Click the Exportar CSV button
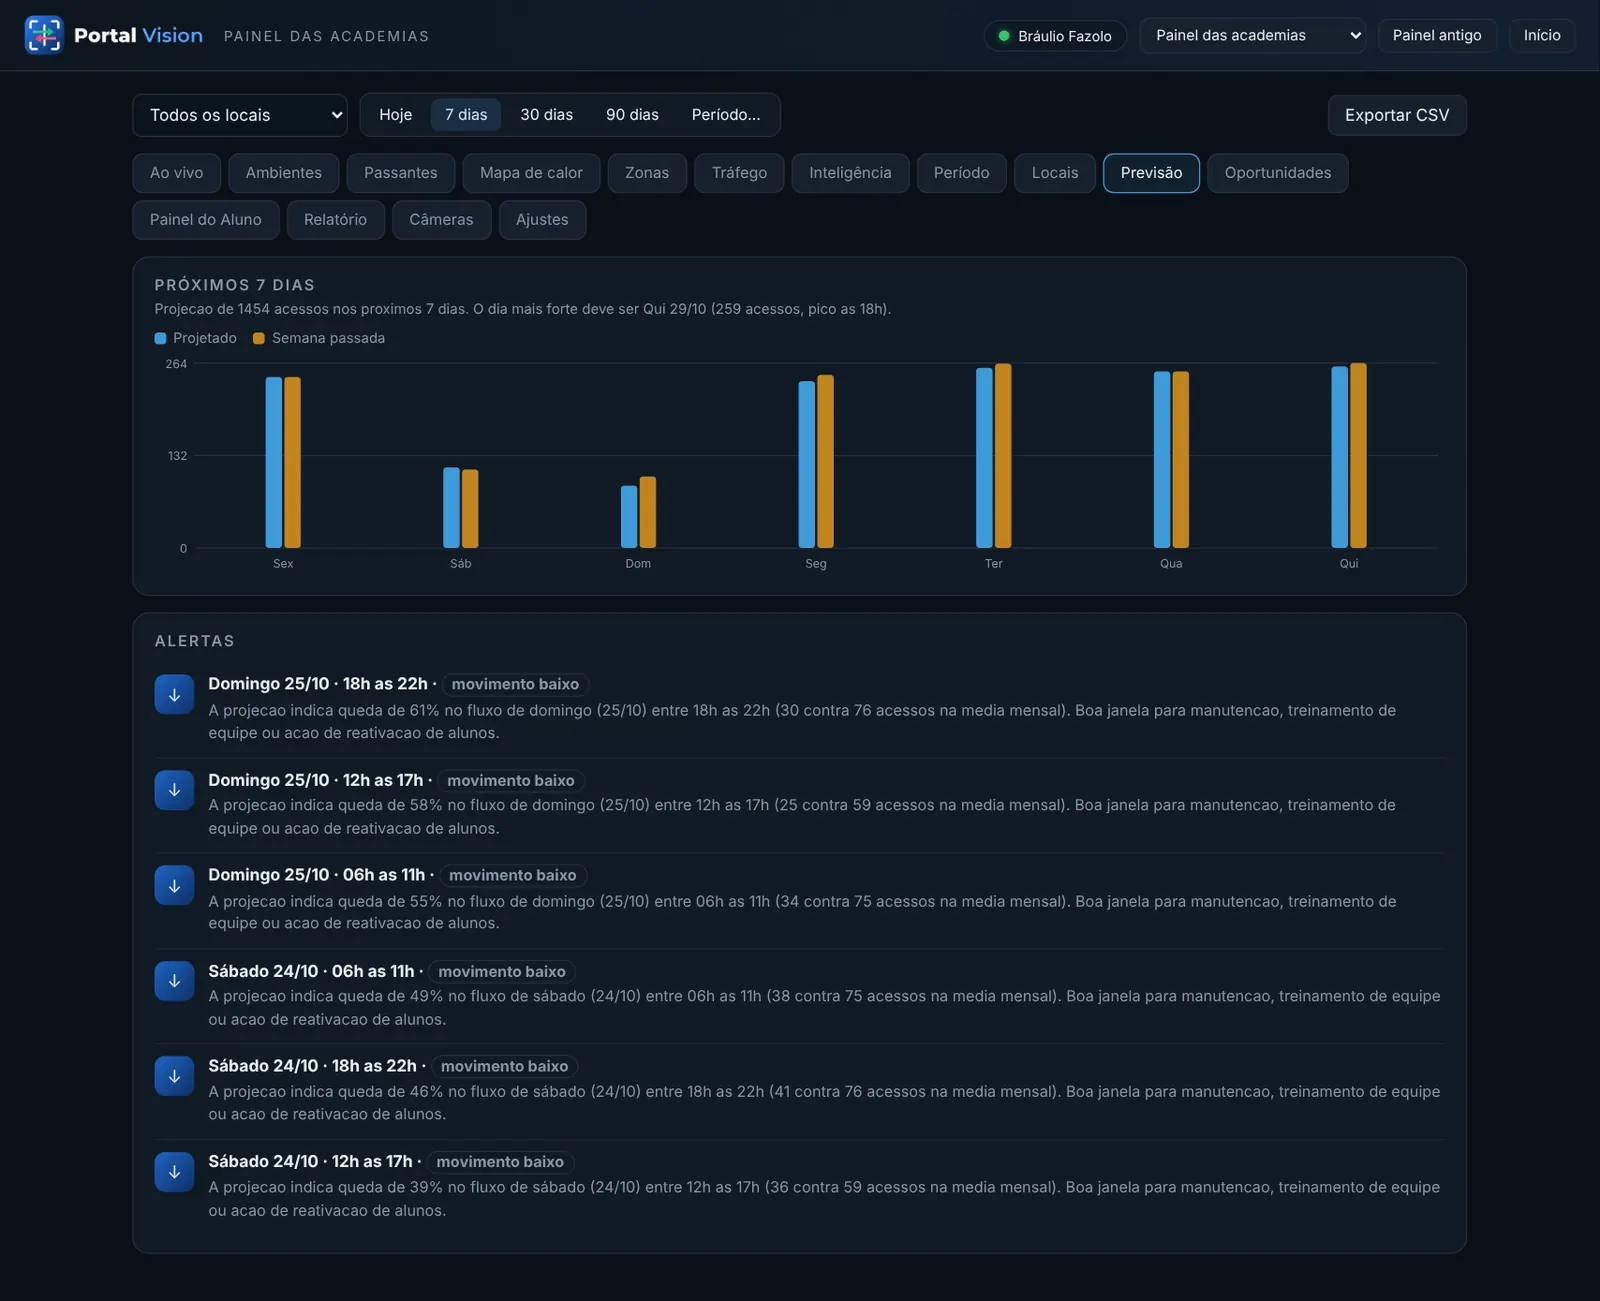 click(1396, 115)
